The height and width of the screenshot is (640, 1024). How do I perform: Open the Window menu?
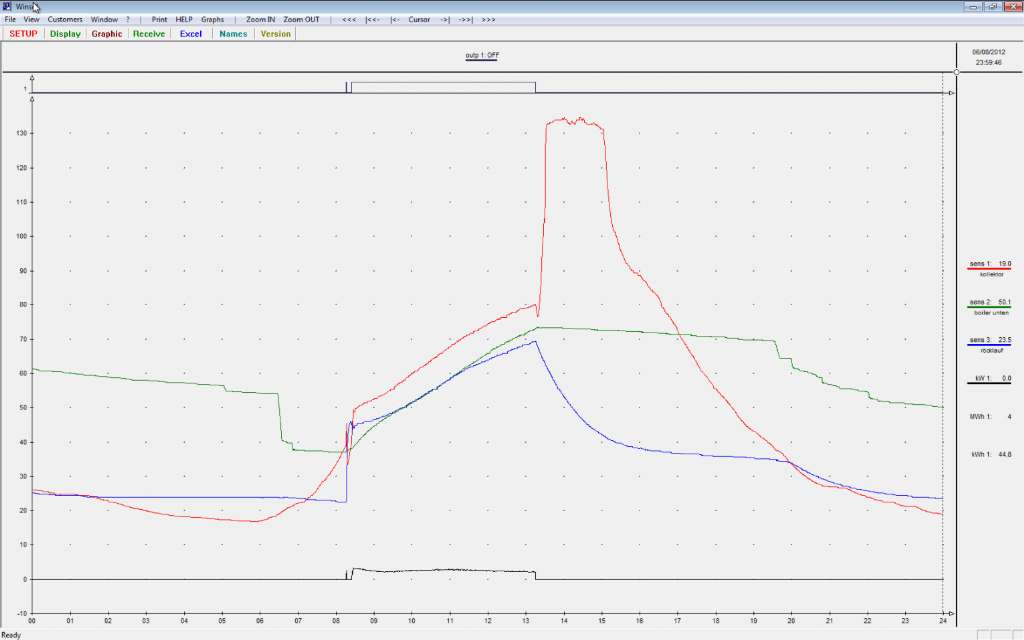(x=104, y=20)
